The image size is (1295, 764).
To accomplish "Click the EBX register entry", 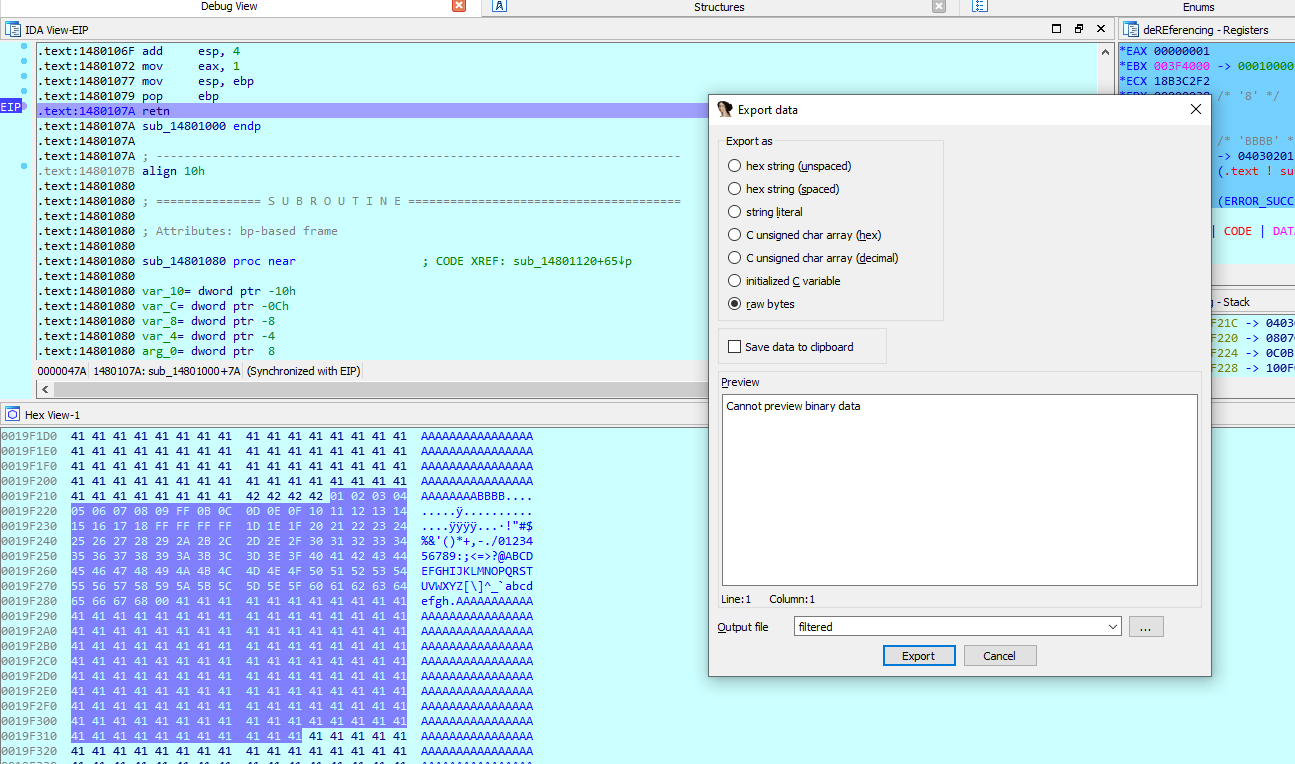I will 1206,66.
